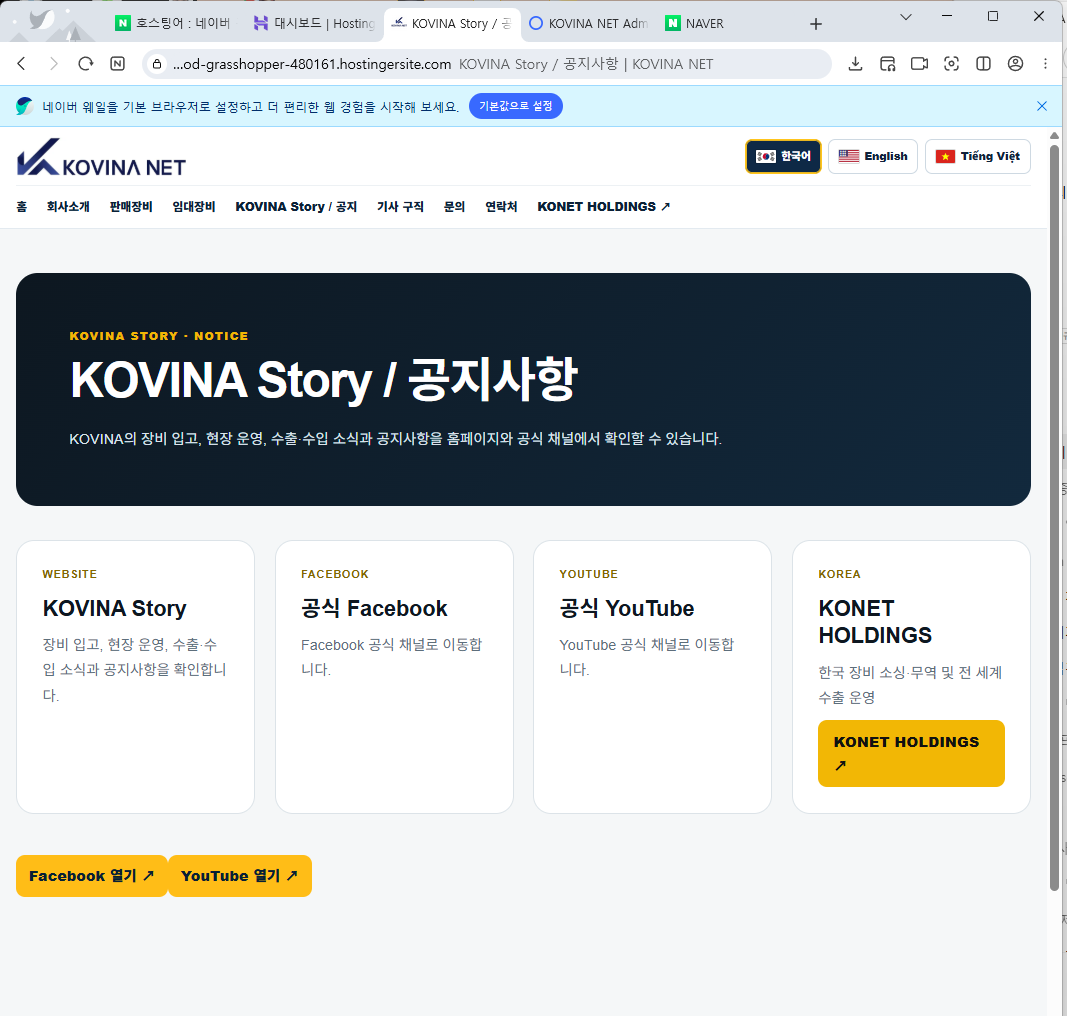
Task: Click the lock site-info icon
Action: [x=157, y=64]
